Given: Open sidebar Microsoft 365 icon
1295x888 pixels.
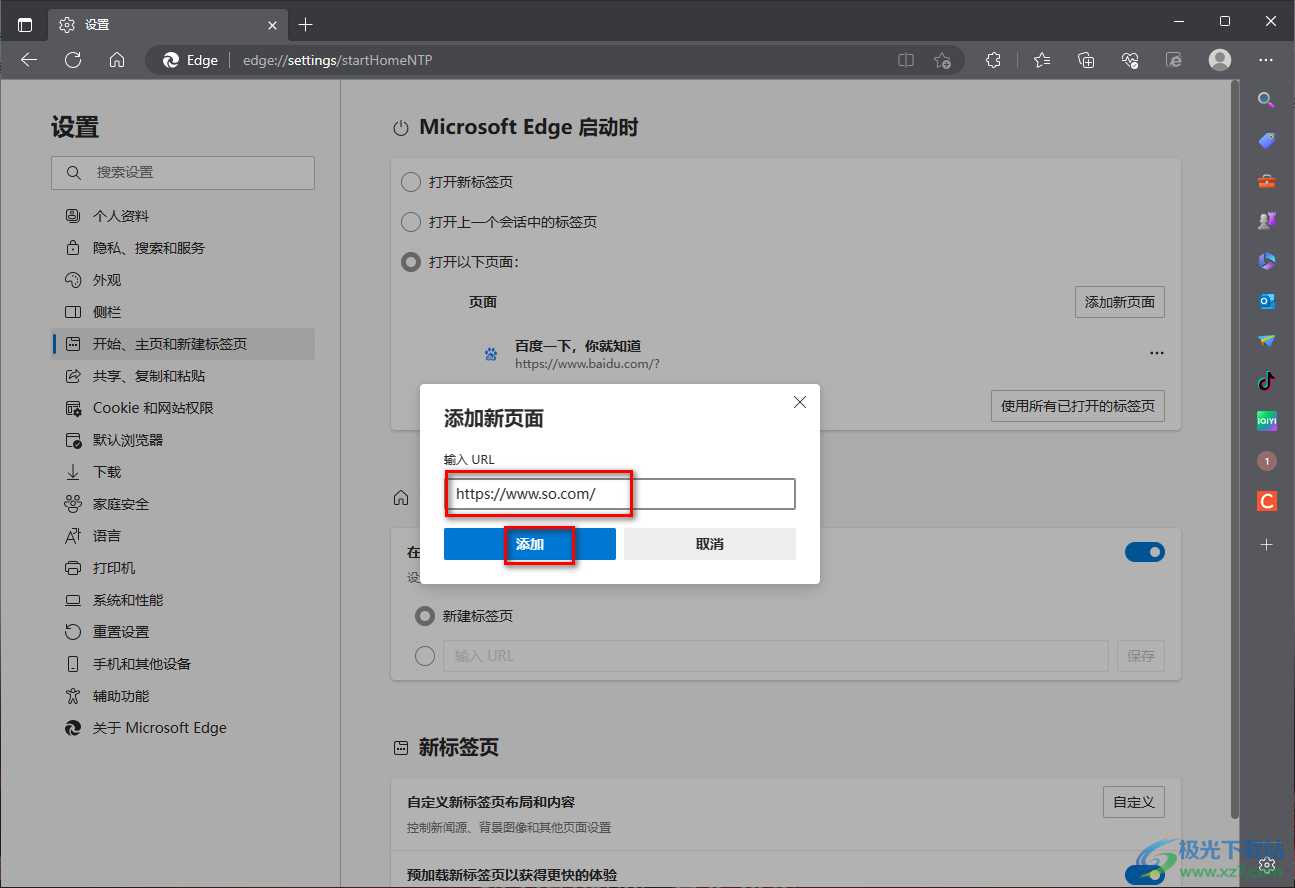Looking at the screenshot, I should [x=1267, y=261].
